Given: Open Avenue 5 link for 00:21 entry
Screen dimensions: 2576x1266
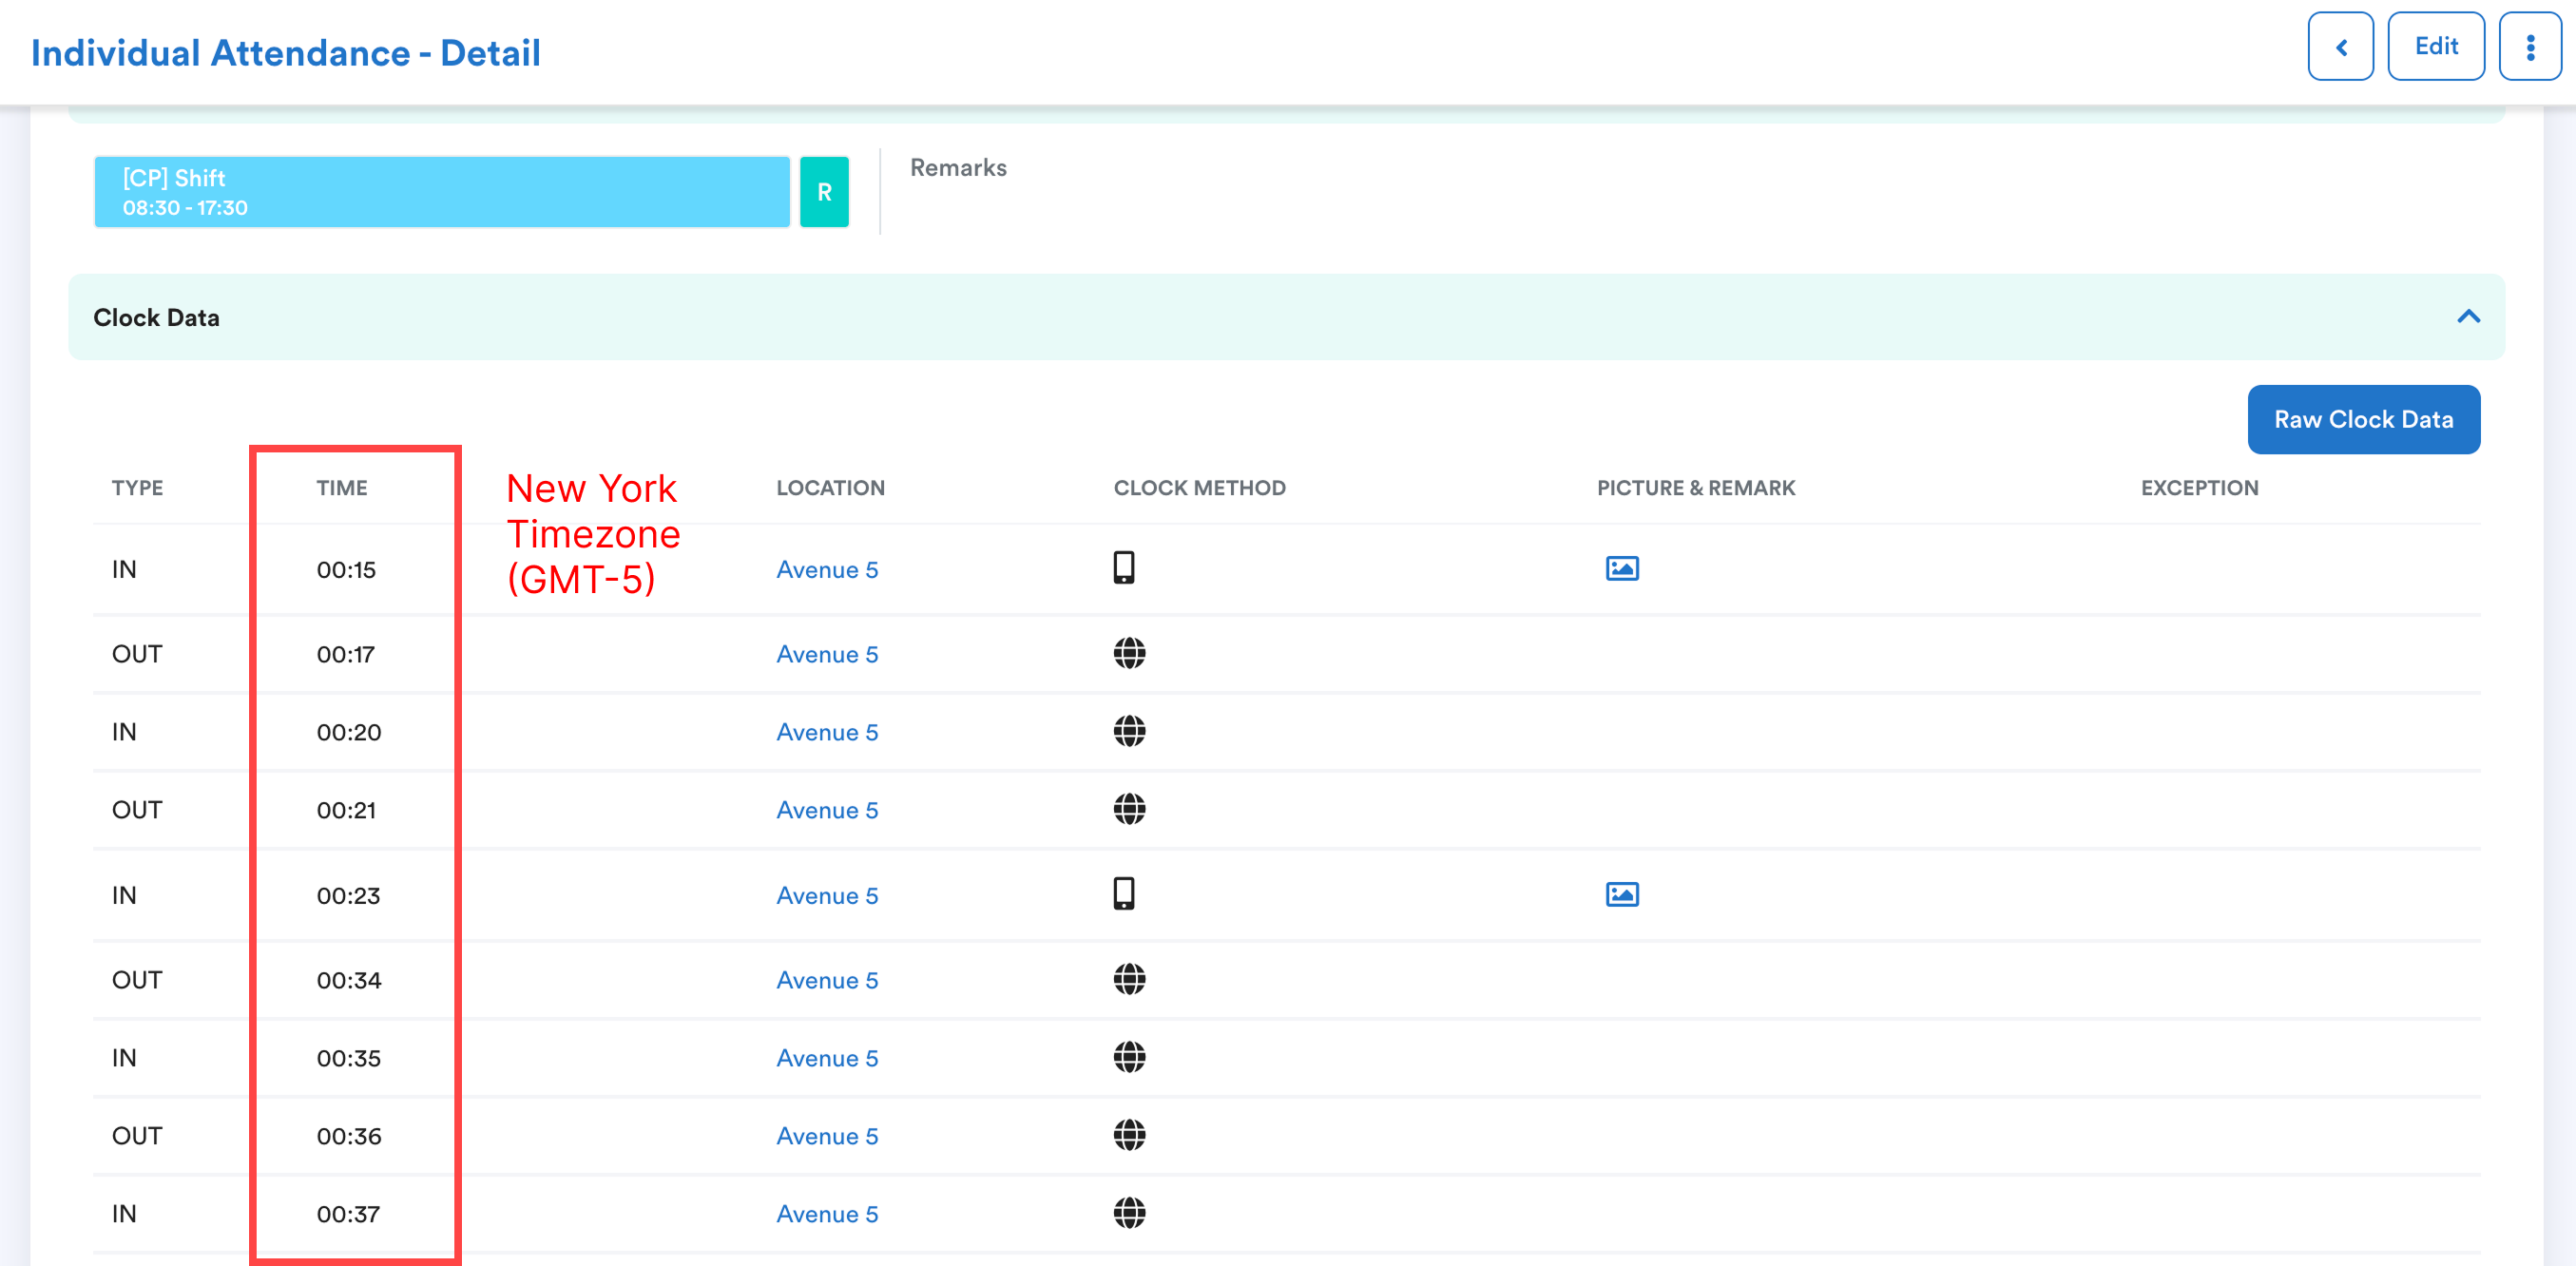Looking at the screenshot, I should pos(827,810).
